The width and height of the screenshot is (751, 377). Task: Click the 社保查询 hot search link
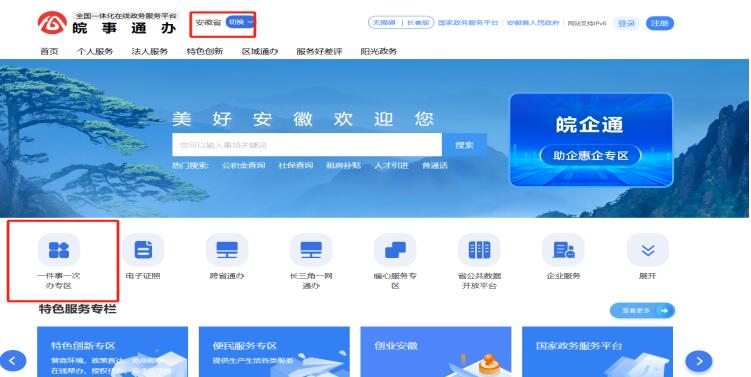(296, 165)
